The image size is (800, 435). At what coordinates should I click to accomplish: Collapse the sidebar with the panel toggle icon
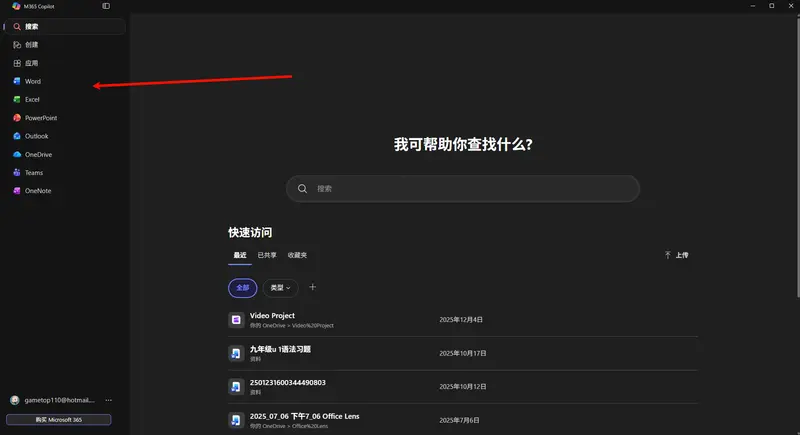click(x=106, y=6)
